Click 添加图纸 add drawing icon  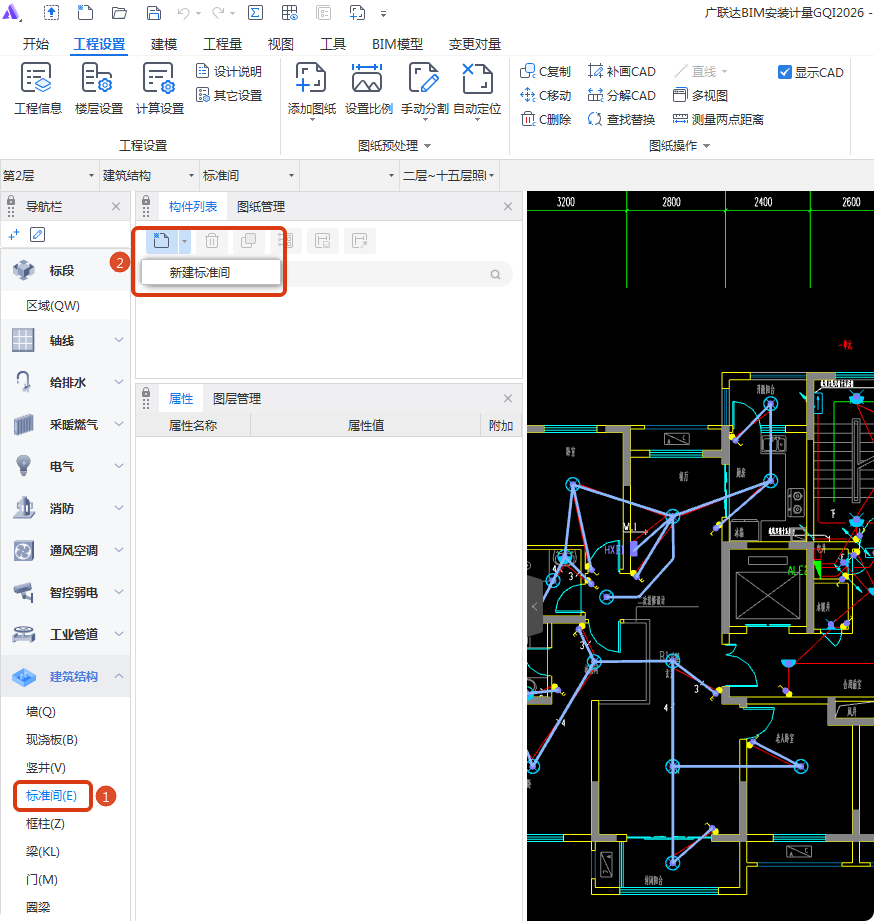click(311, 79)
